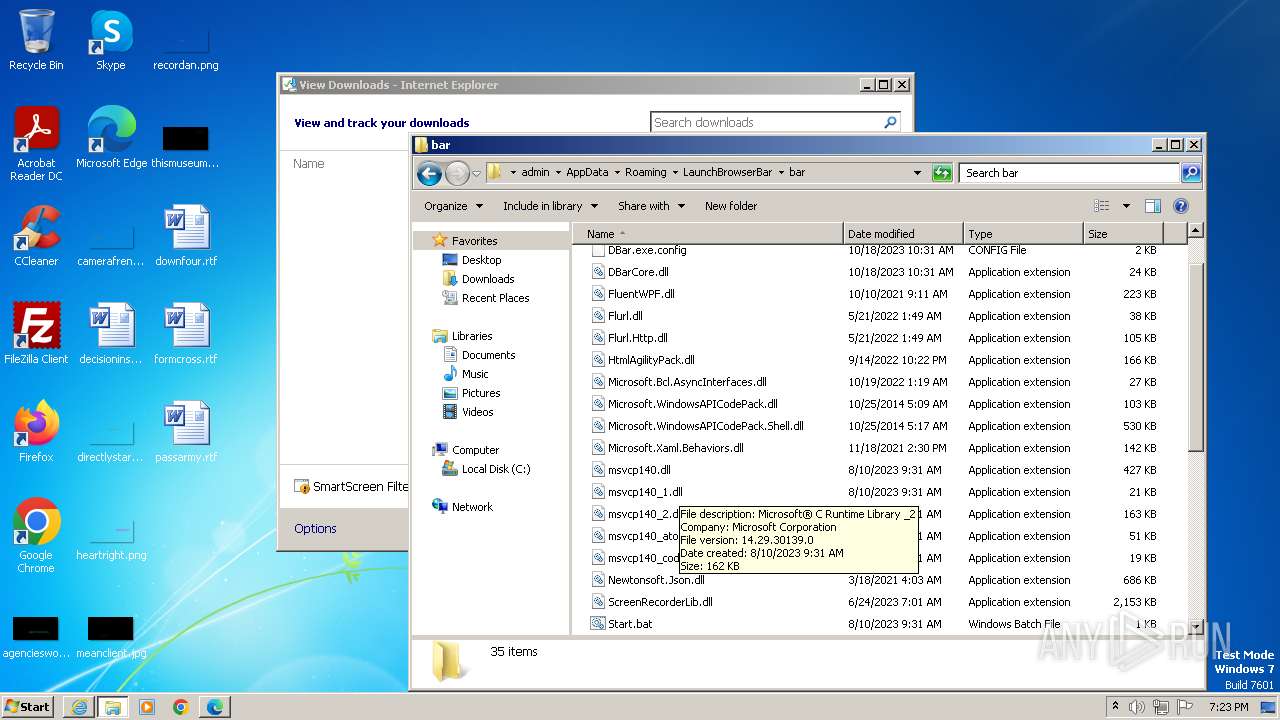The image size is (1280, 720).
Task: Click the Change your view icon
Action: pyautogui.click(x=1102, y=206)
